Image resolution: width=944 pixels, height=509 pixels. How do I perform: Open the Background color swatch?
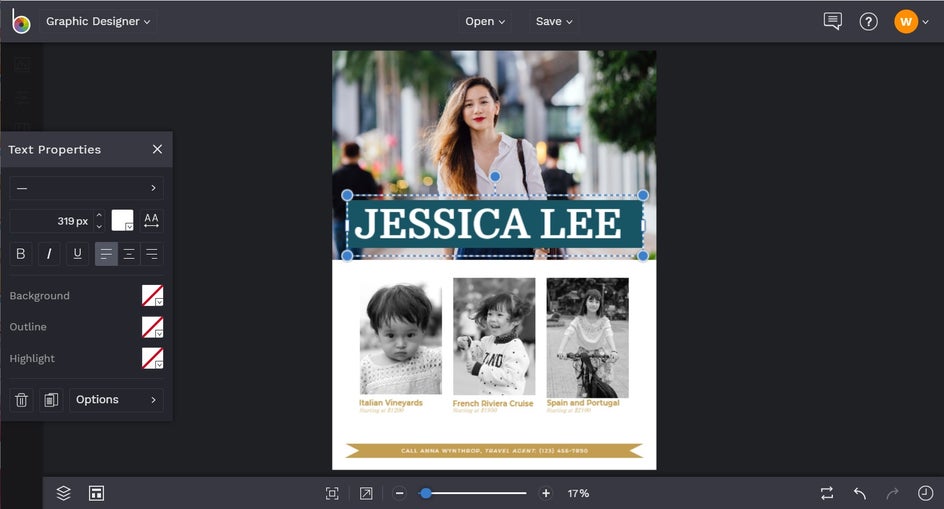pyautogui.click(x=152, y=295)
